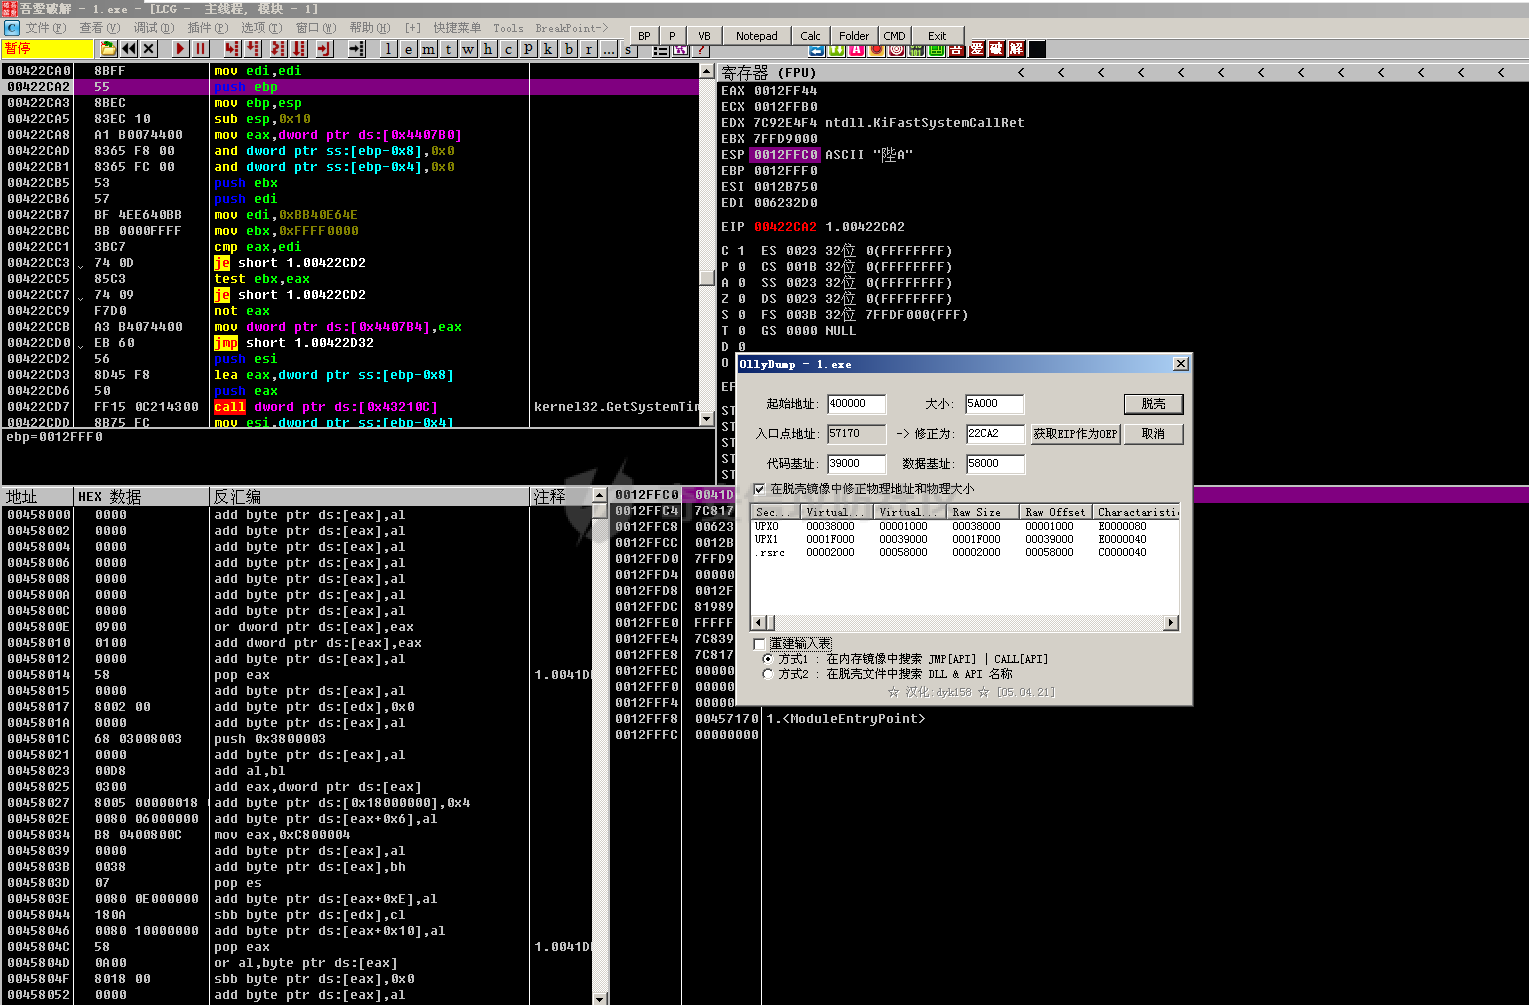Click the Go to address arrow icon
Screen dimensions: 1529x1005
[x=356, y=48]
